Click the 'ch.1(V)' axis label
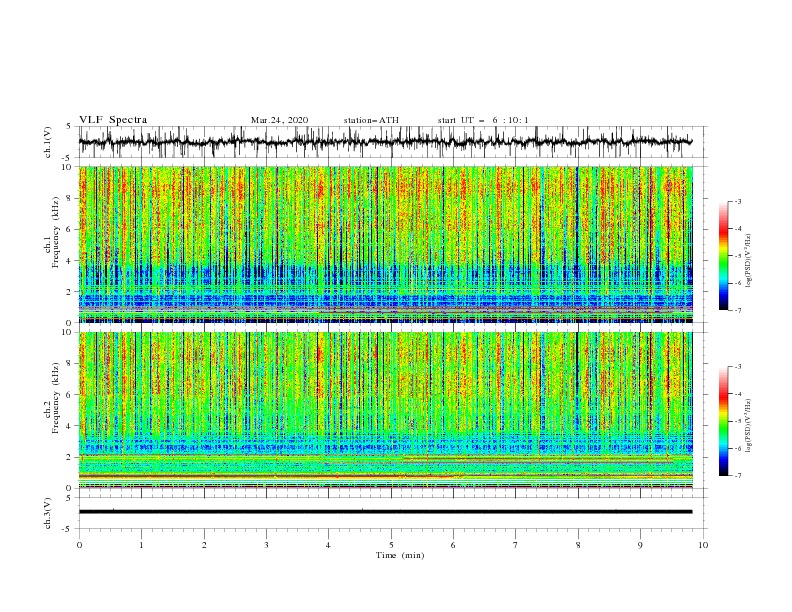 (x=48, y=142)
